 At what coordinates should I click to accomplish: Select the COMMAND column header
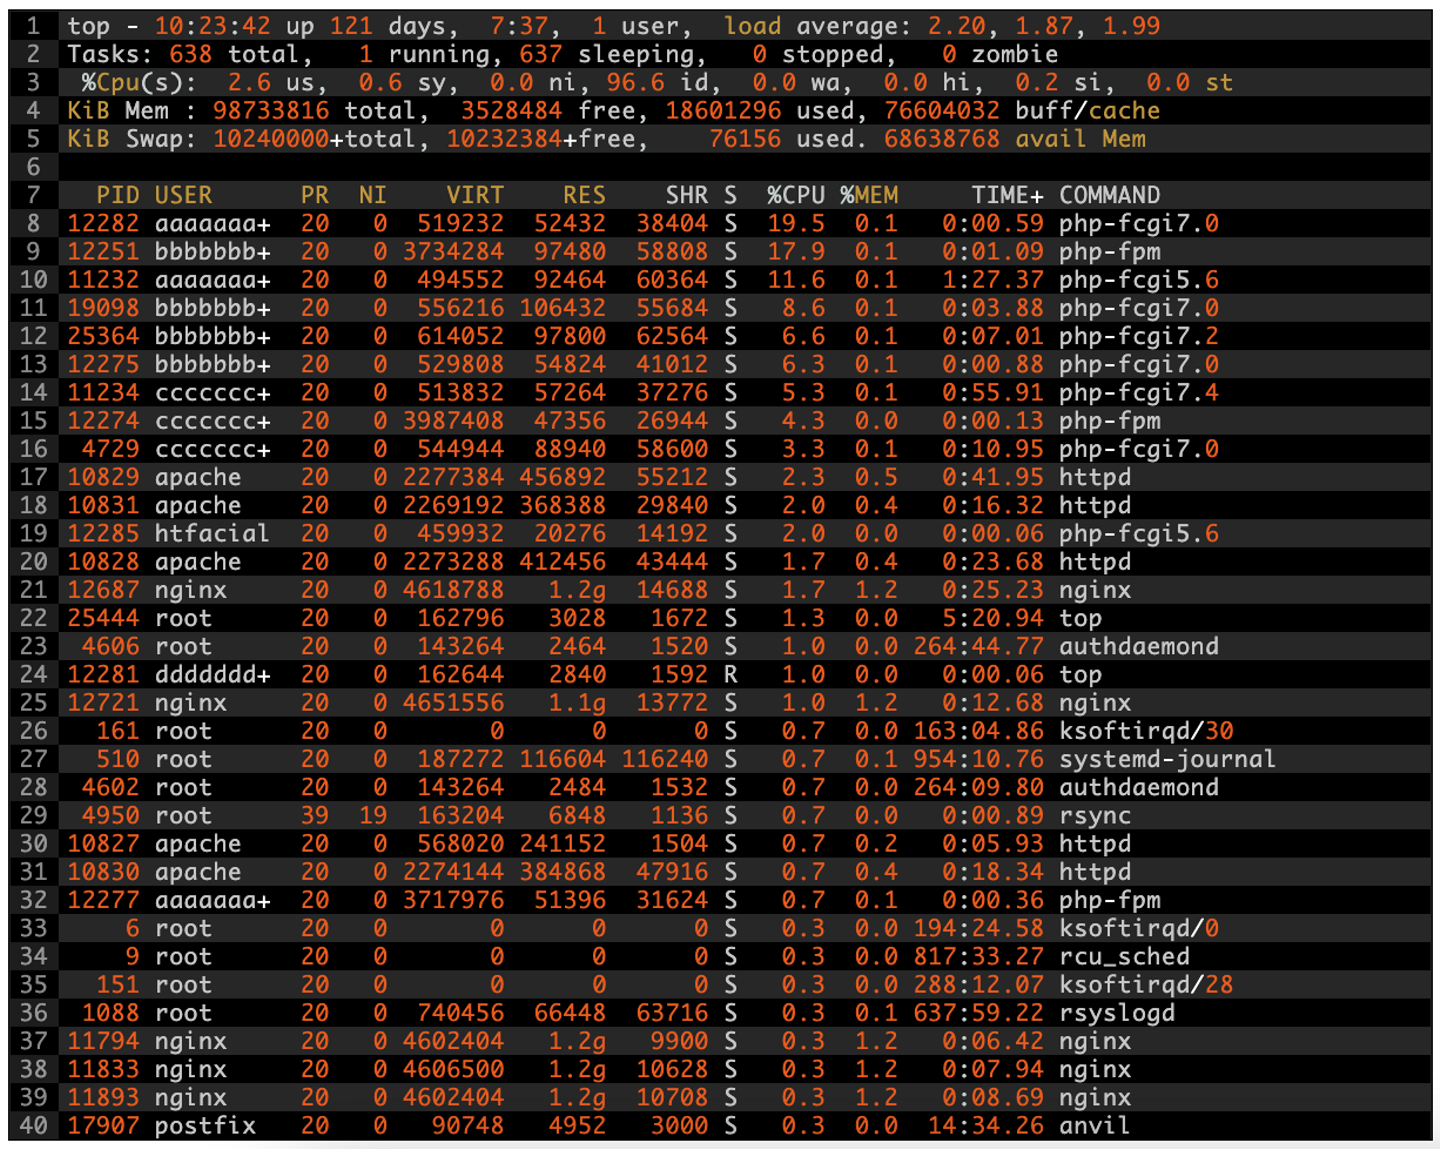[1110, 195]
